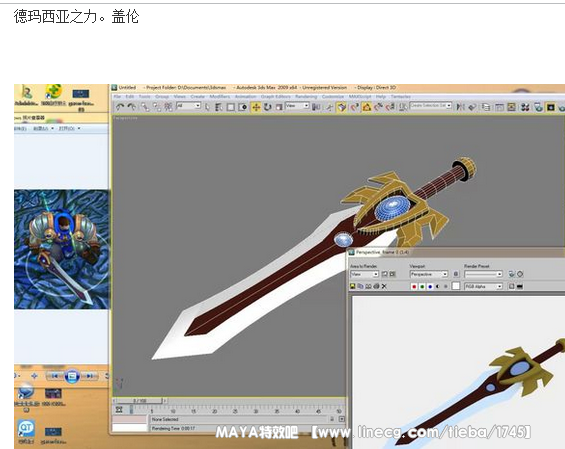Click the Mirror tool icon
This screenshot has width=565, height=449.
pyautogui.click(x=460, y=107)
